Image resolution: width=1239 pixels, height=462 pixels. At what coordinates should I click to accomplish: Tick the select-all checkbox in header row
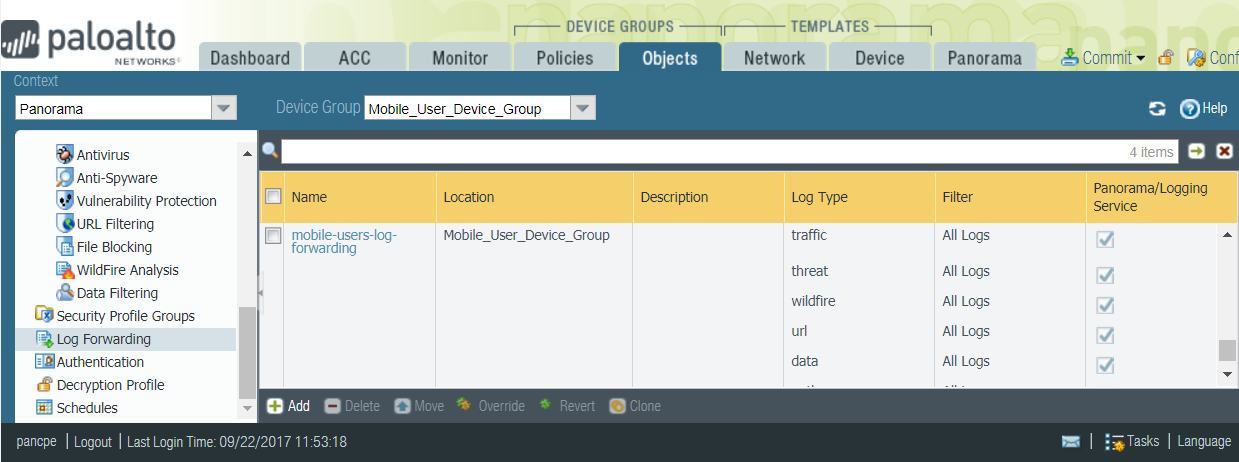(273, 197)
